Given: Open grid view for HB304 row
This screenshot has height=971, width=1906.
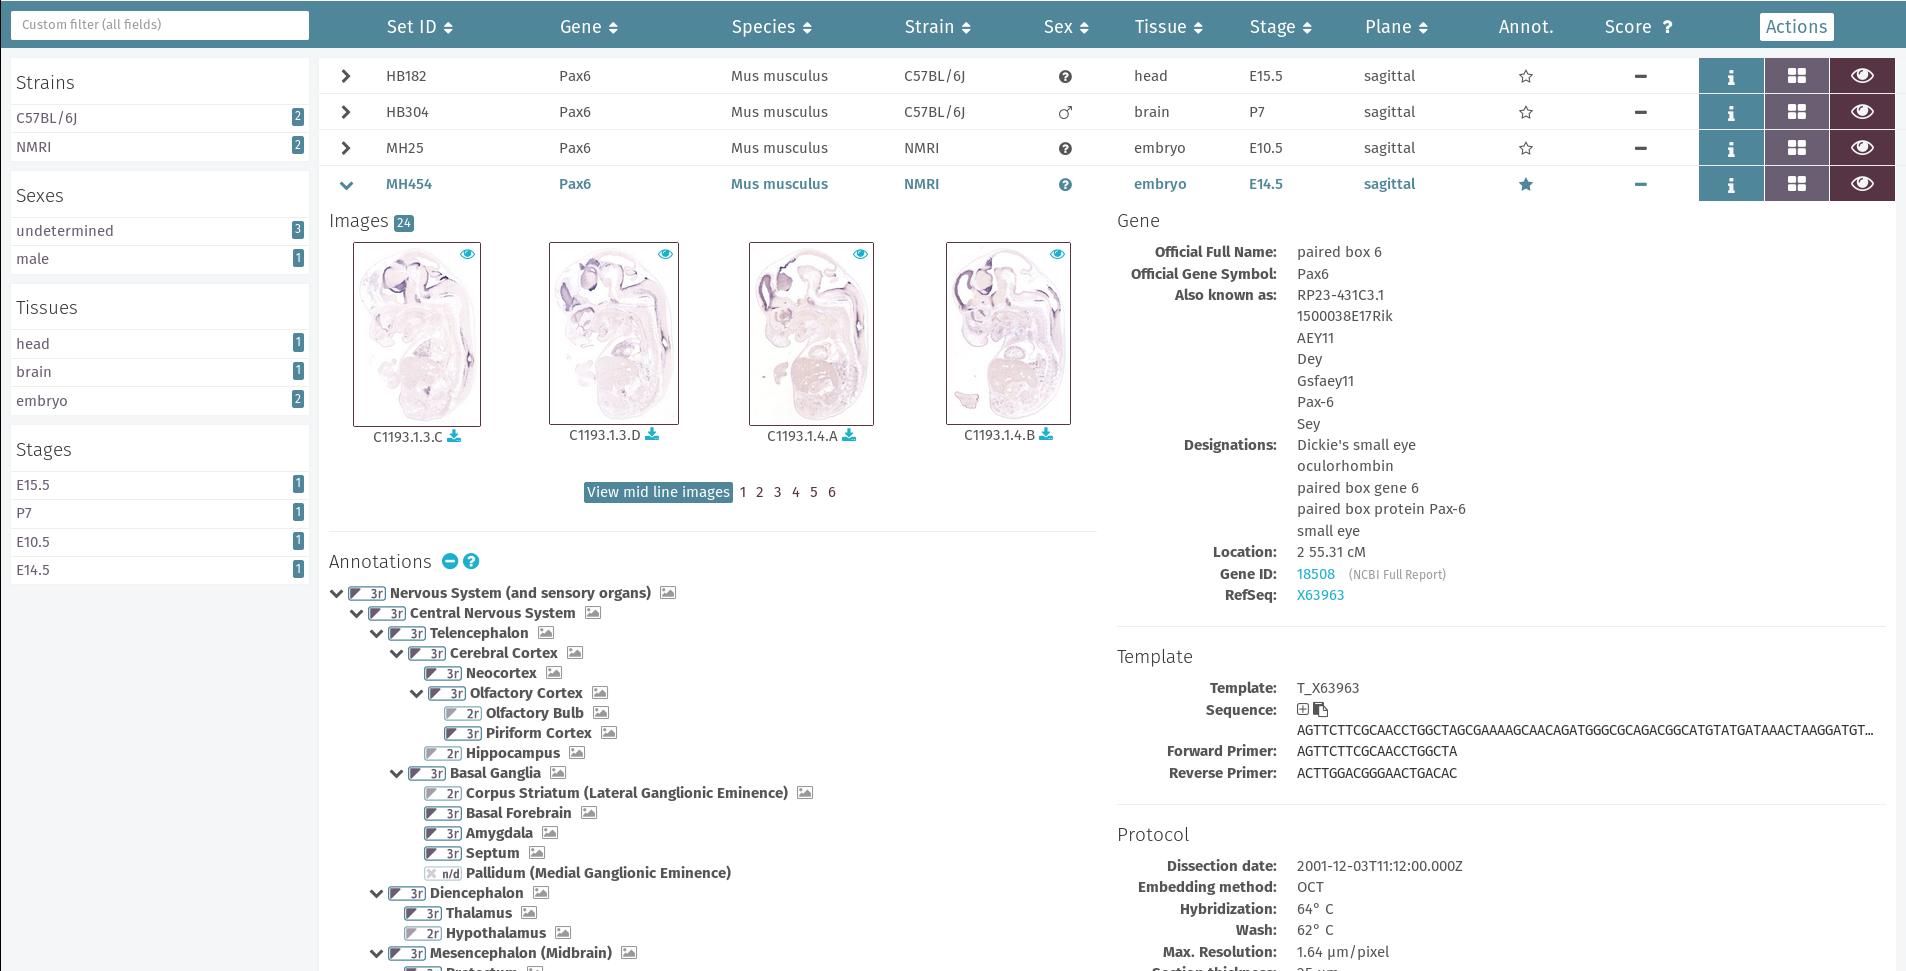Looking at the screenshot, I should point(1797,112).
